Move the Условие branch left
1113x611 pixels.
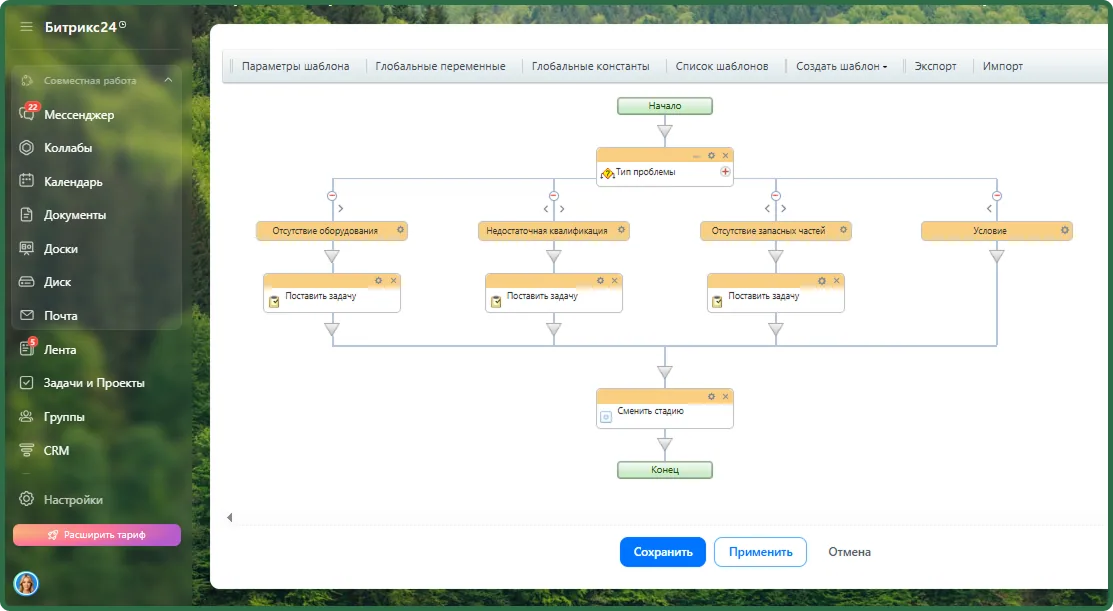989,209
